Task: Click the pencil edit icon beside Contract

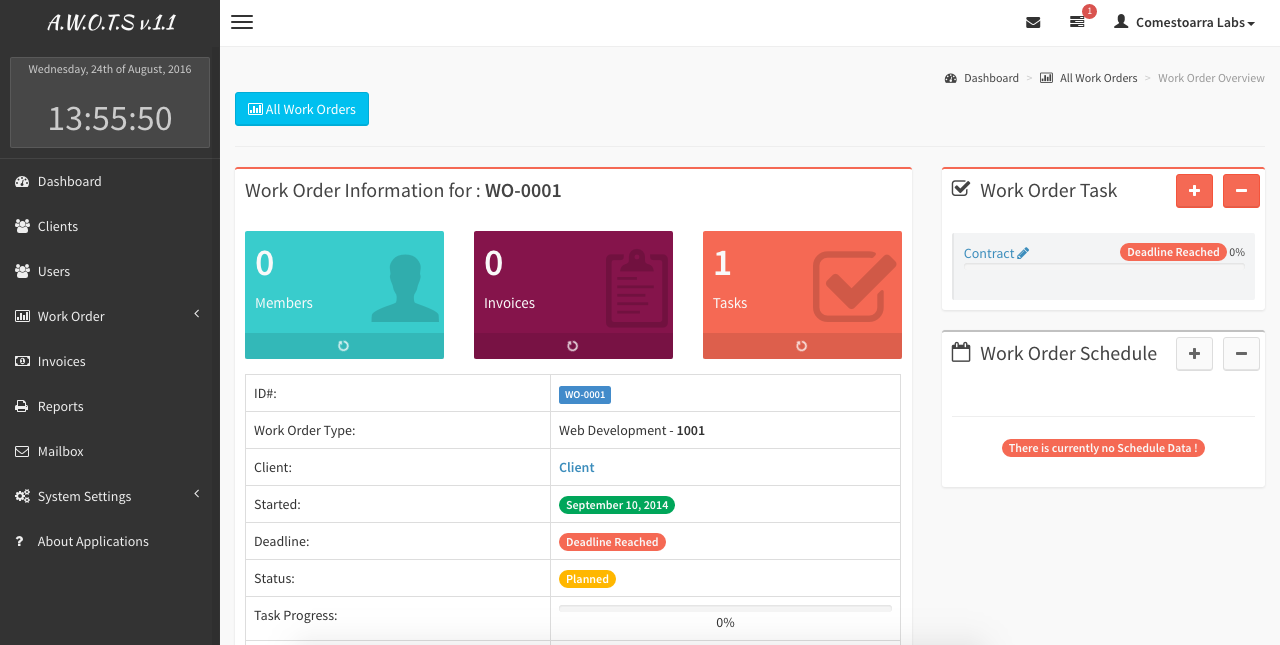Action: pyautogui.click(x=1023, y=254)
